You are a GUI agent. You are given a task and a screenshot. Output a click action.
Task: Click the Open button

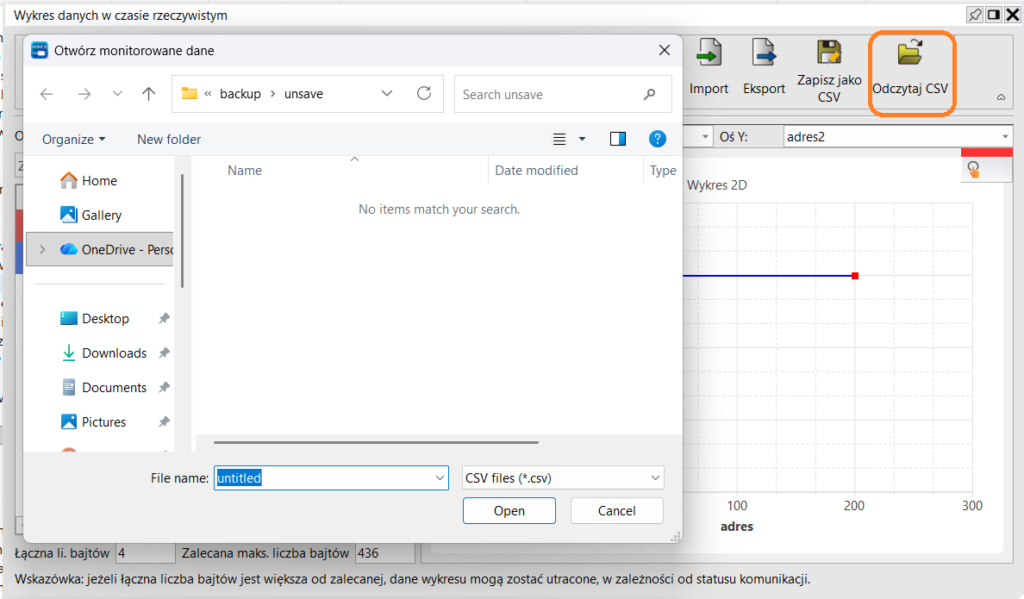click(509, 510)
